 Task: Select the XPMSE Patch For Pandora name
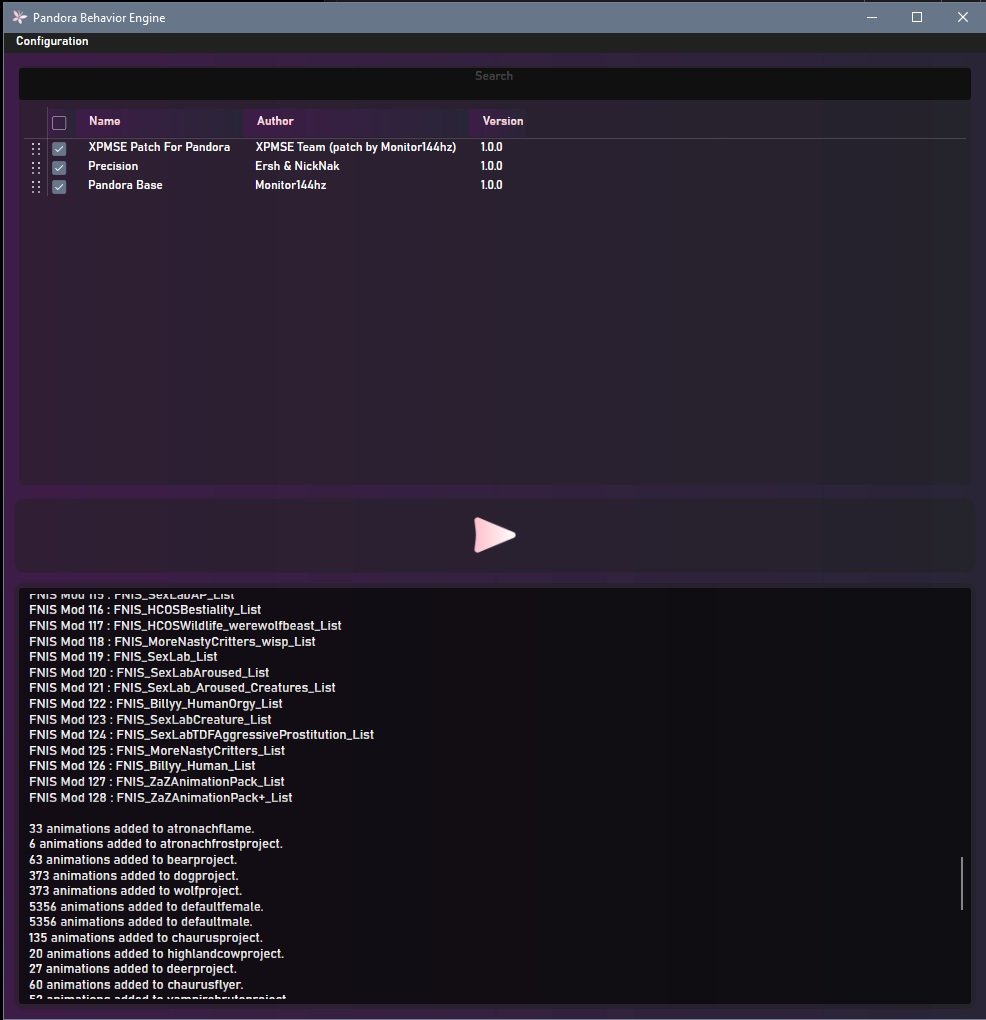click(x=159, y=147)
